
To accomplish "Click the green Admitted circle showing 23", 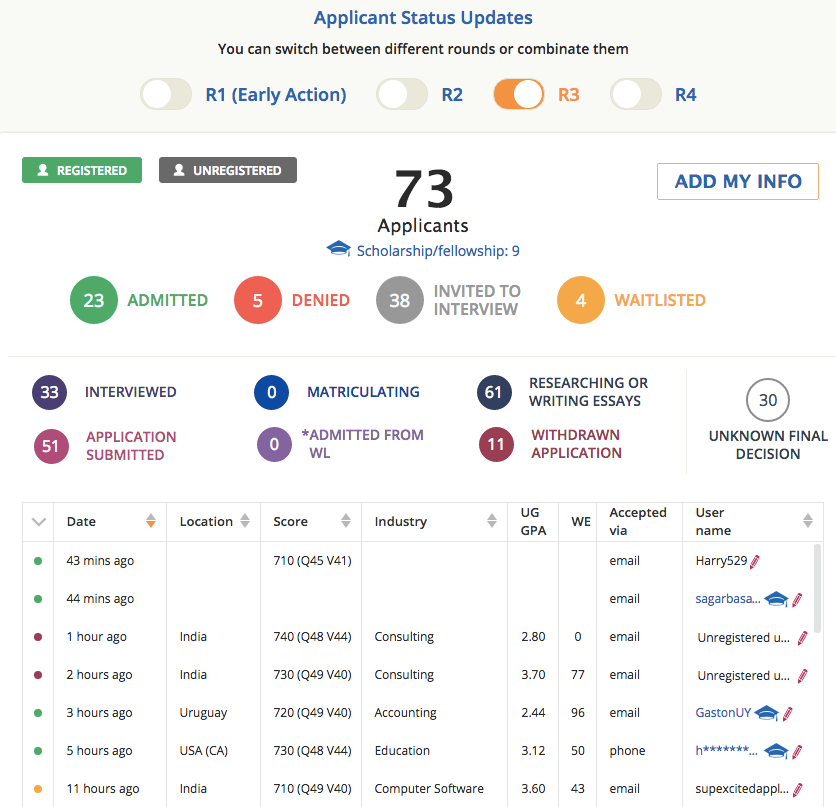I will click(x=93, y=301).
